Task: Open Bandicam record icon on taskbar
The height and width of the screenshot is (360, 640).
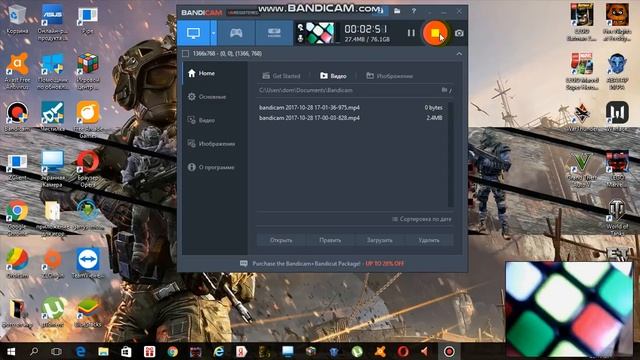Action: 449,351
